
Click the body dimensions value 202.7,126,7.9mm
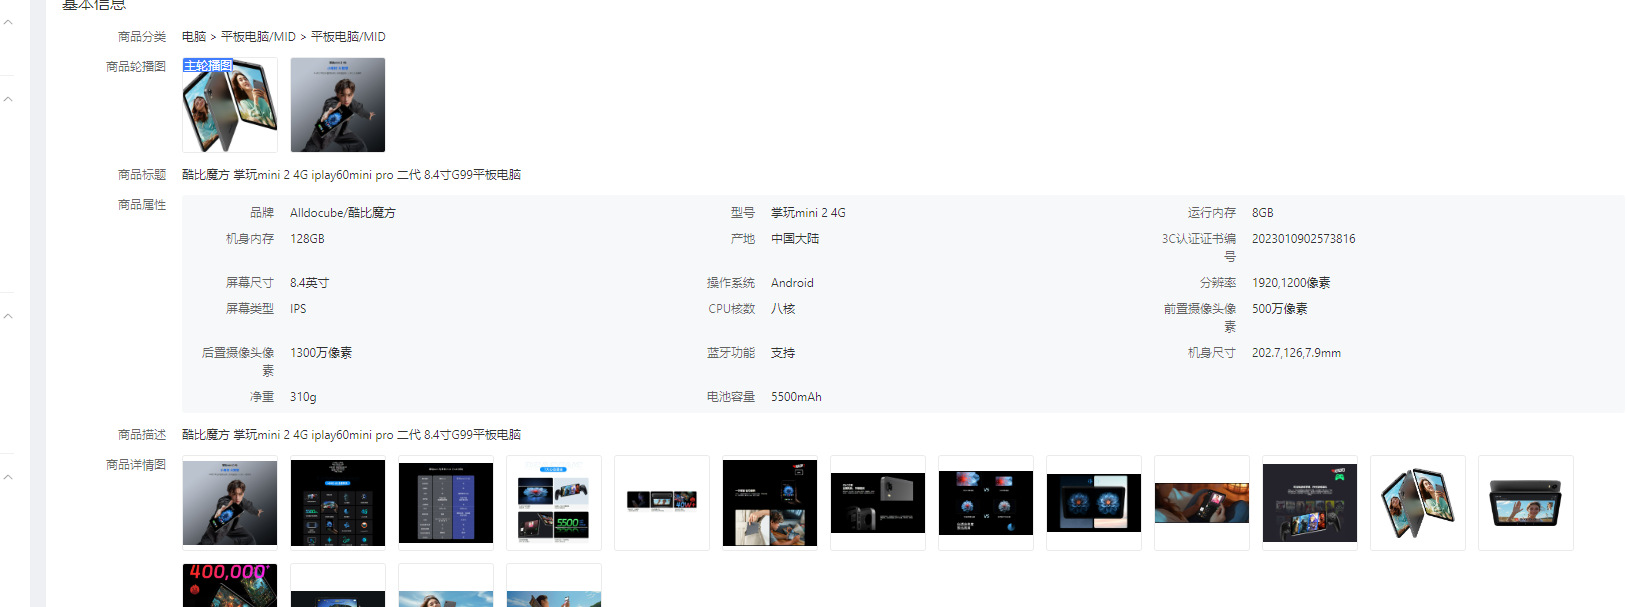[1296, 353]
